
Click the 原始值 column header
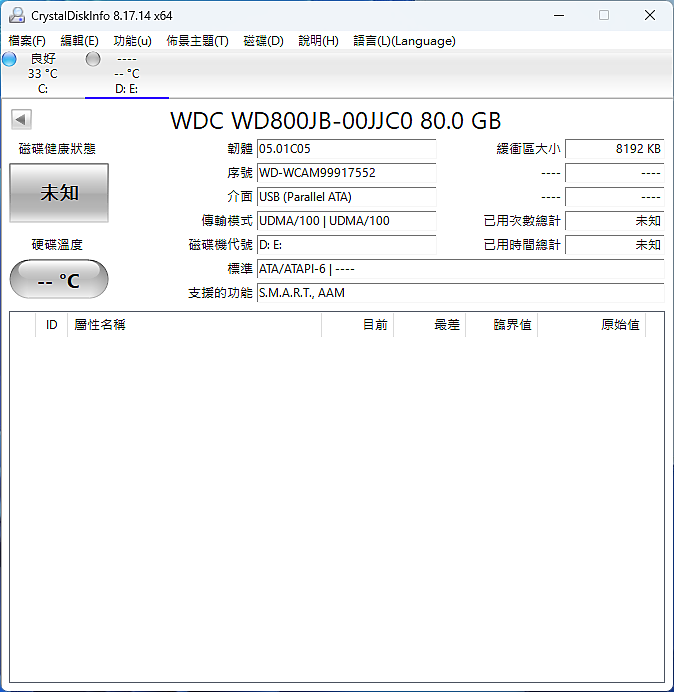(591, 325)
